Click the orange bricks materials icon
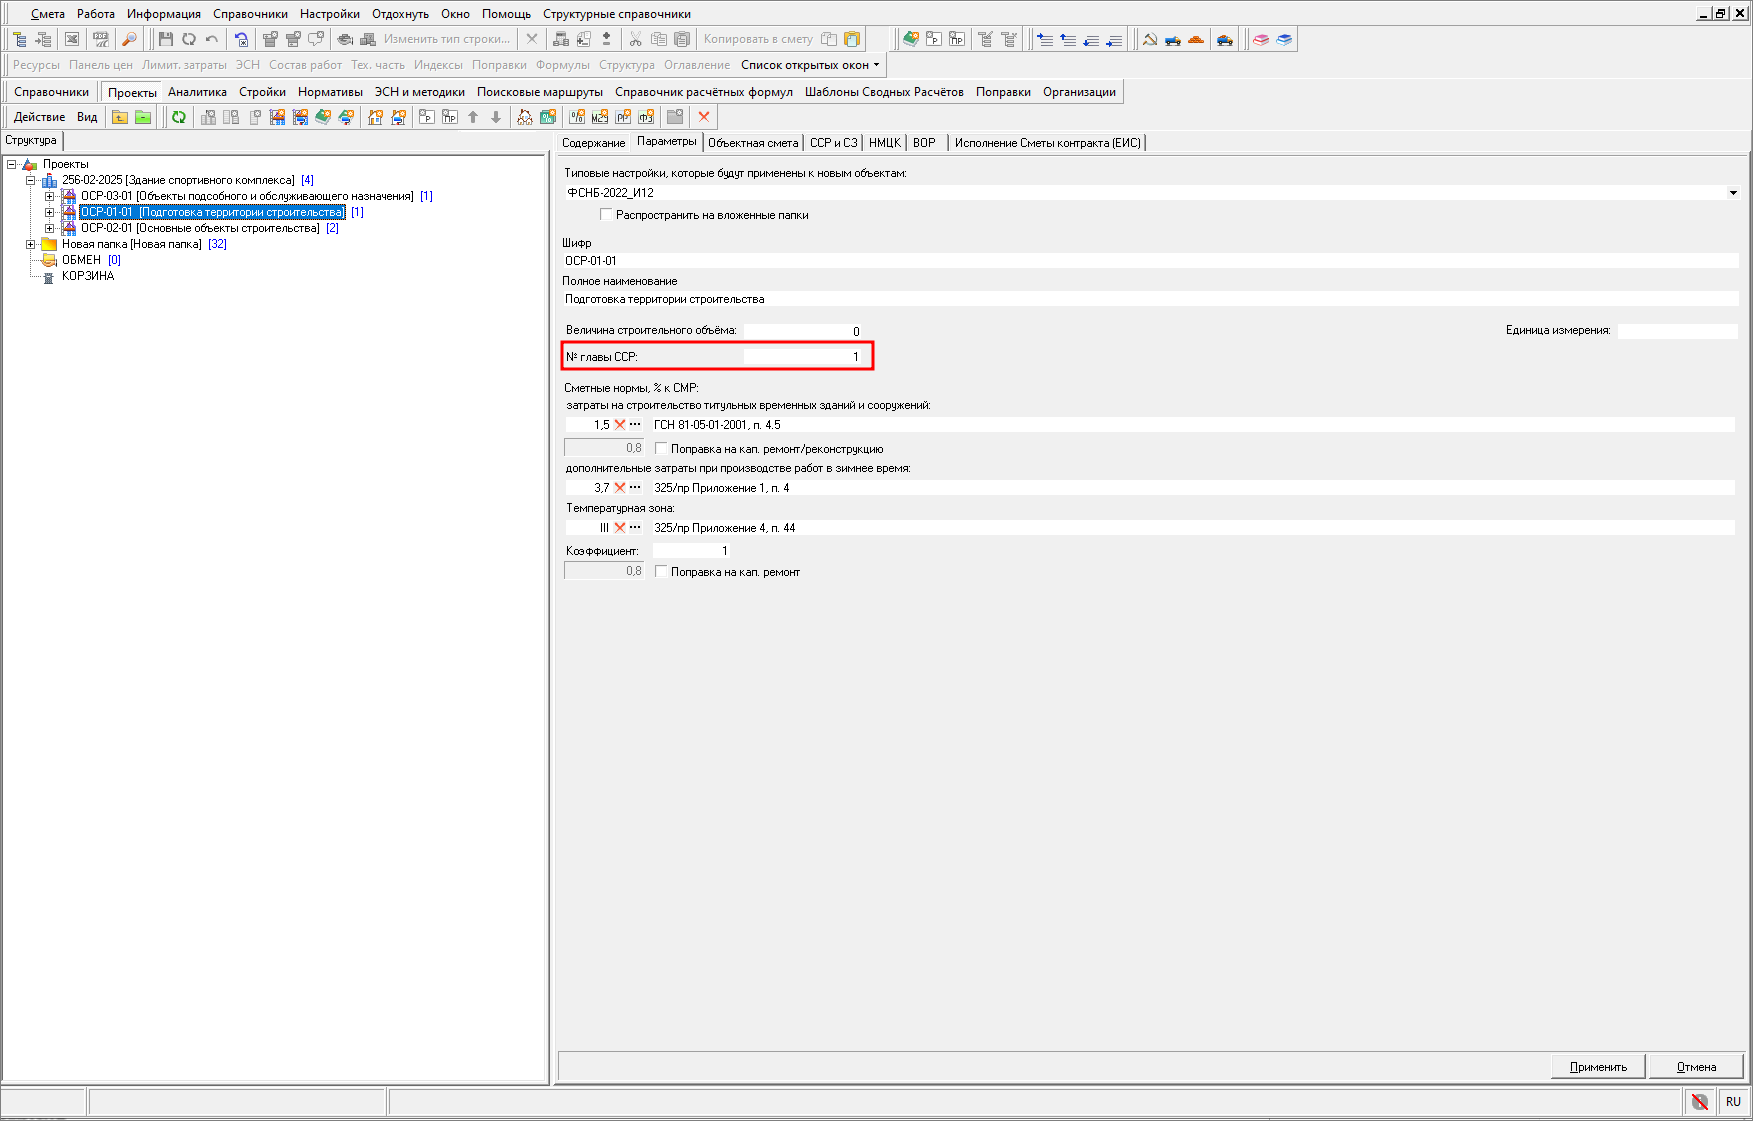The image size is (1753, 1121). [1196, 39]
